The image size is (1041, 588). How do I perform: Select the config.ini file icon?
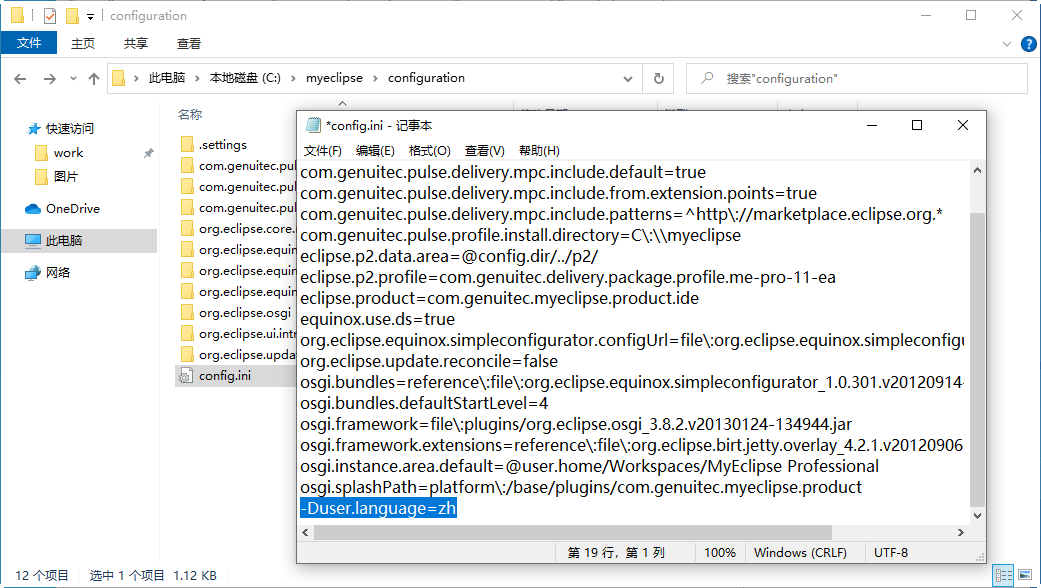(186, 376)
